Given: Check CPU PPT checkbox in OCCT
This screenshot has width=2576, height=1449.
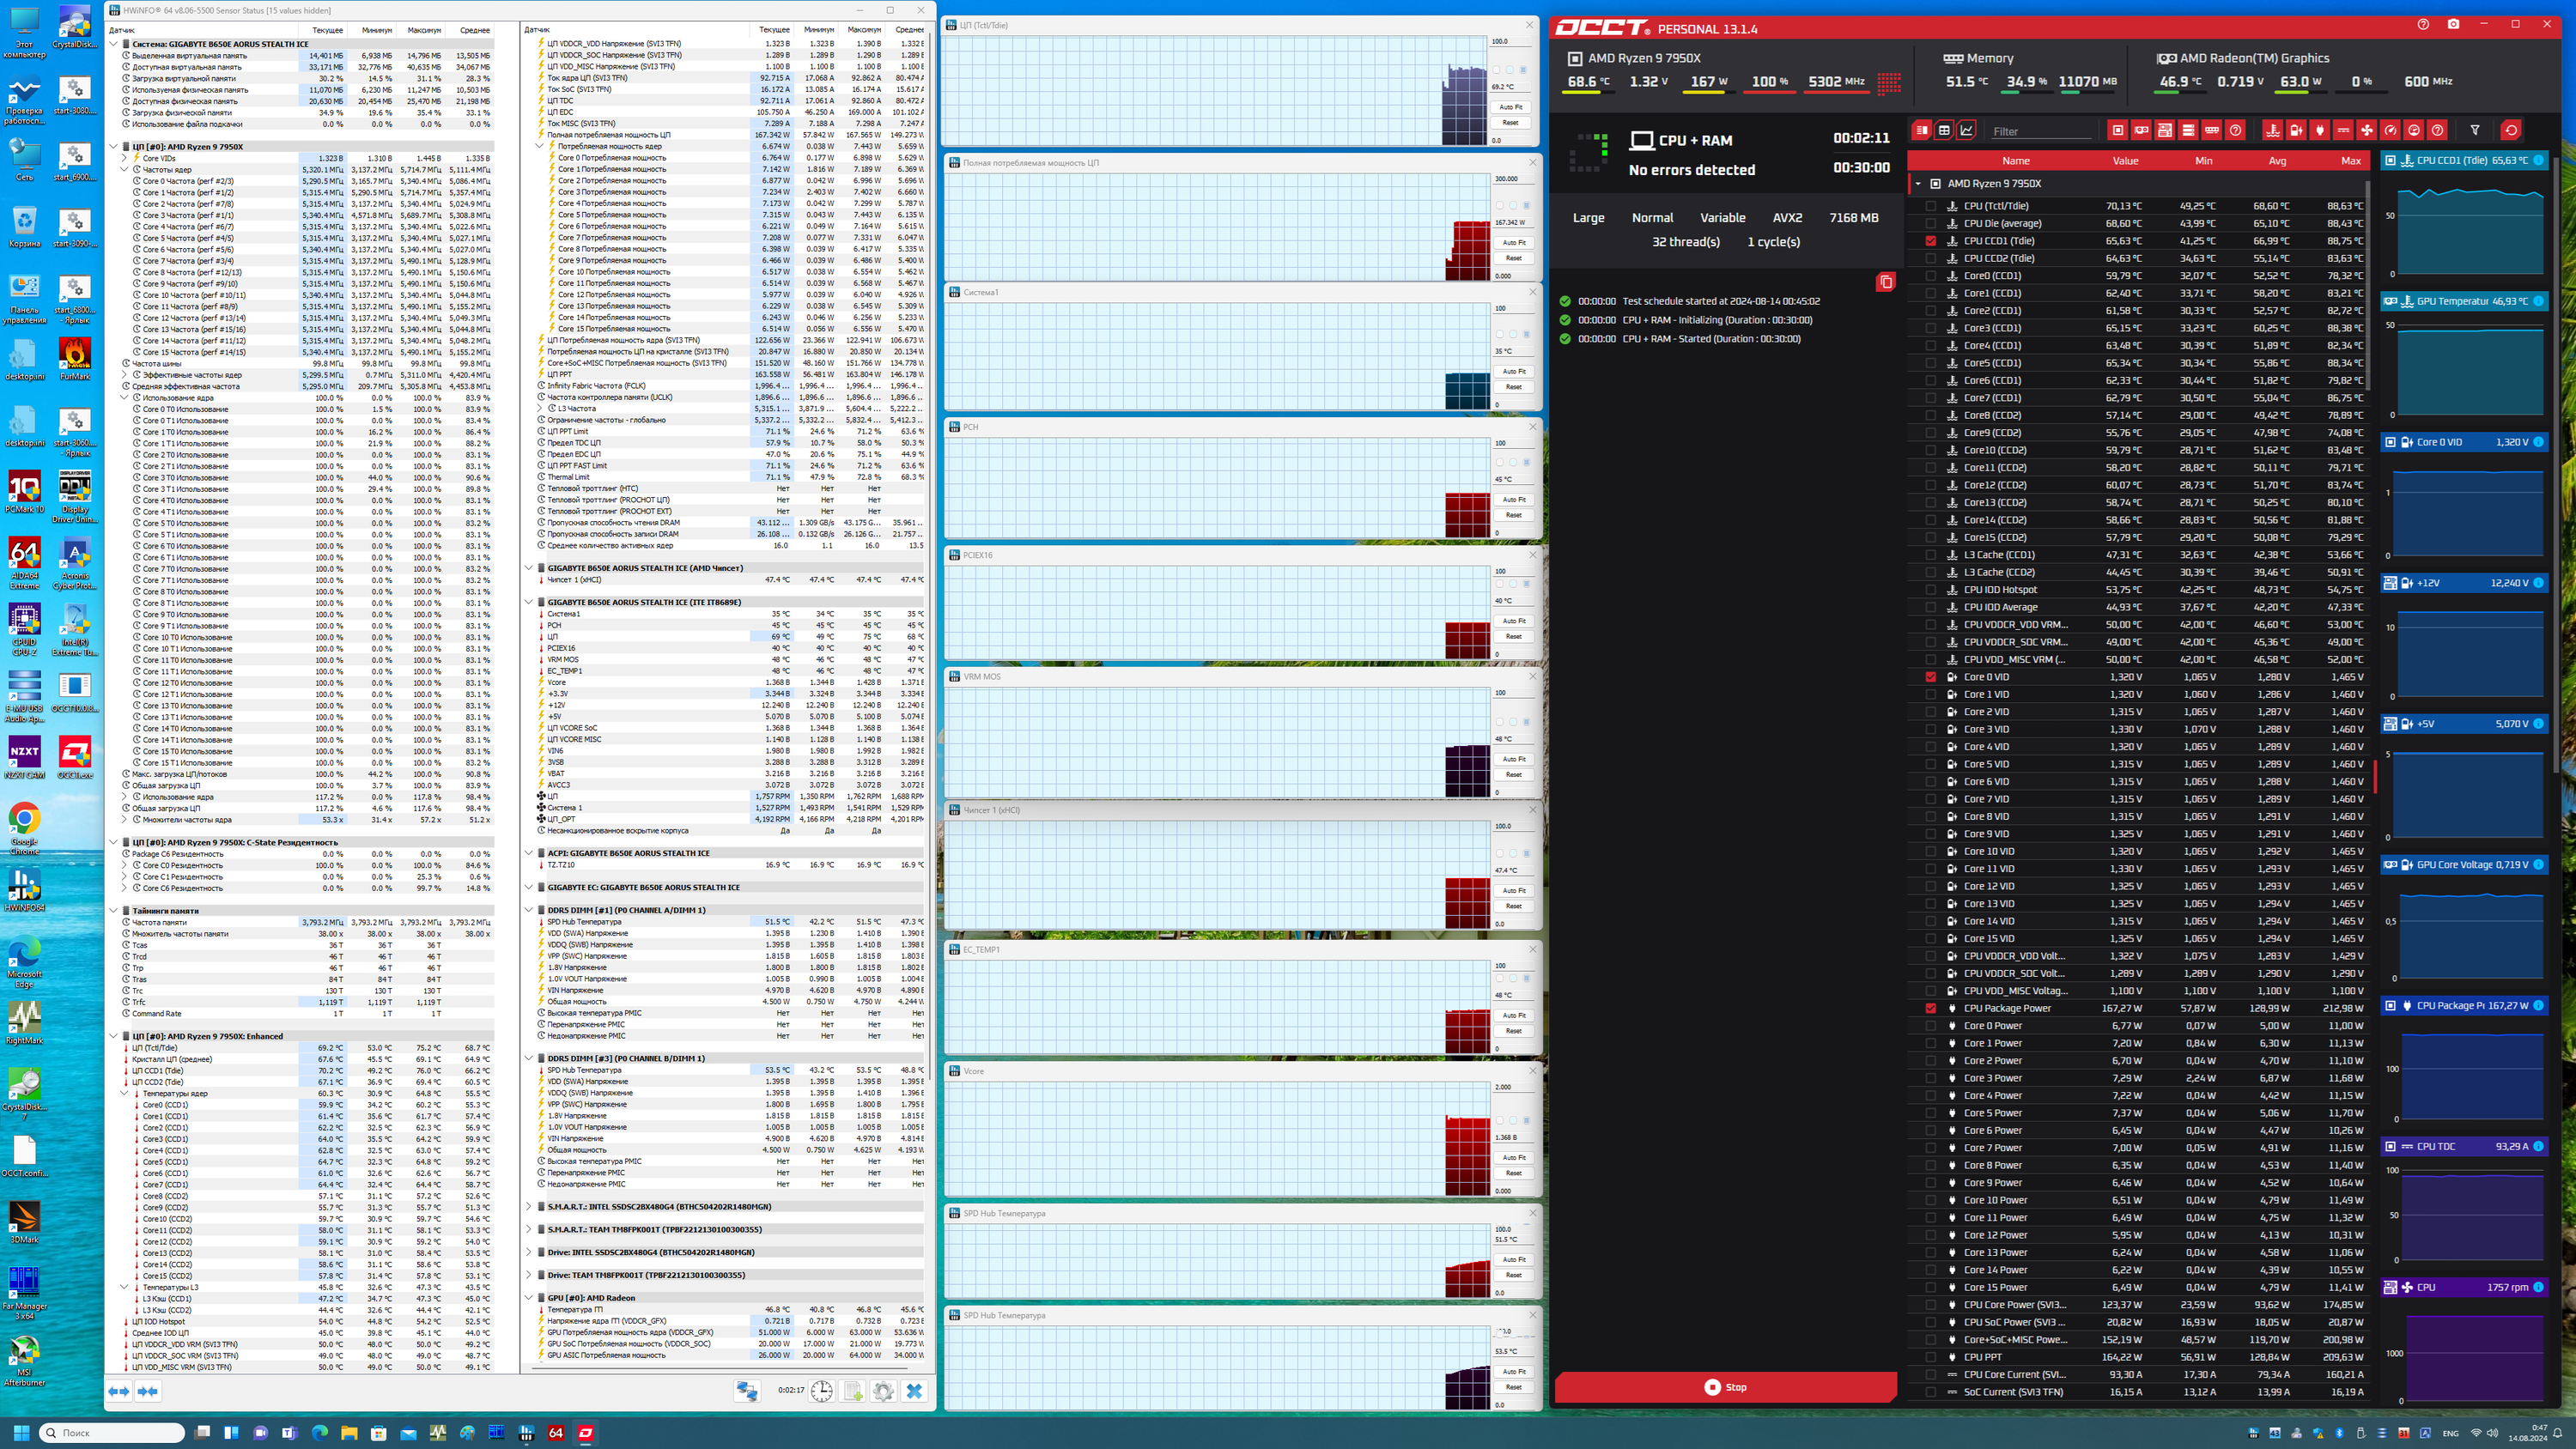Looking at the screenshot, I should pyautogui.click(x=1930, y=1357).
